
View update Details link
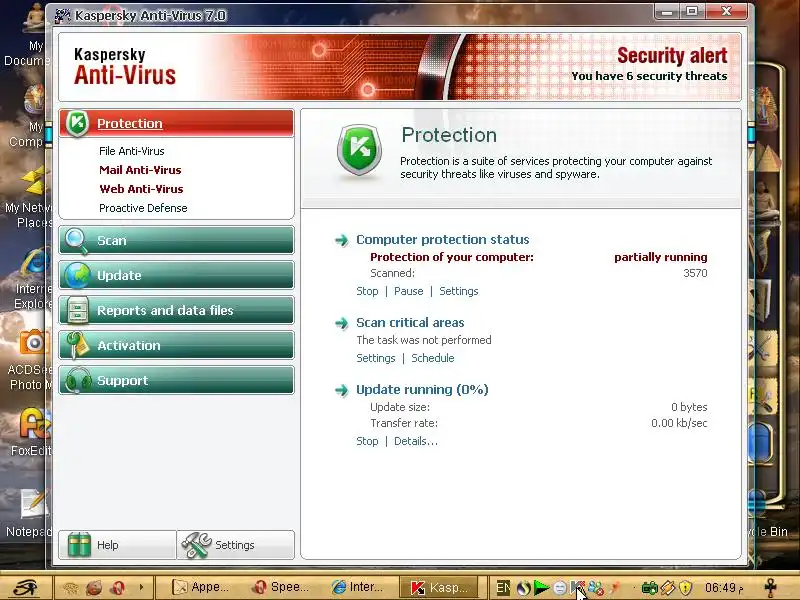pos(416,441)
